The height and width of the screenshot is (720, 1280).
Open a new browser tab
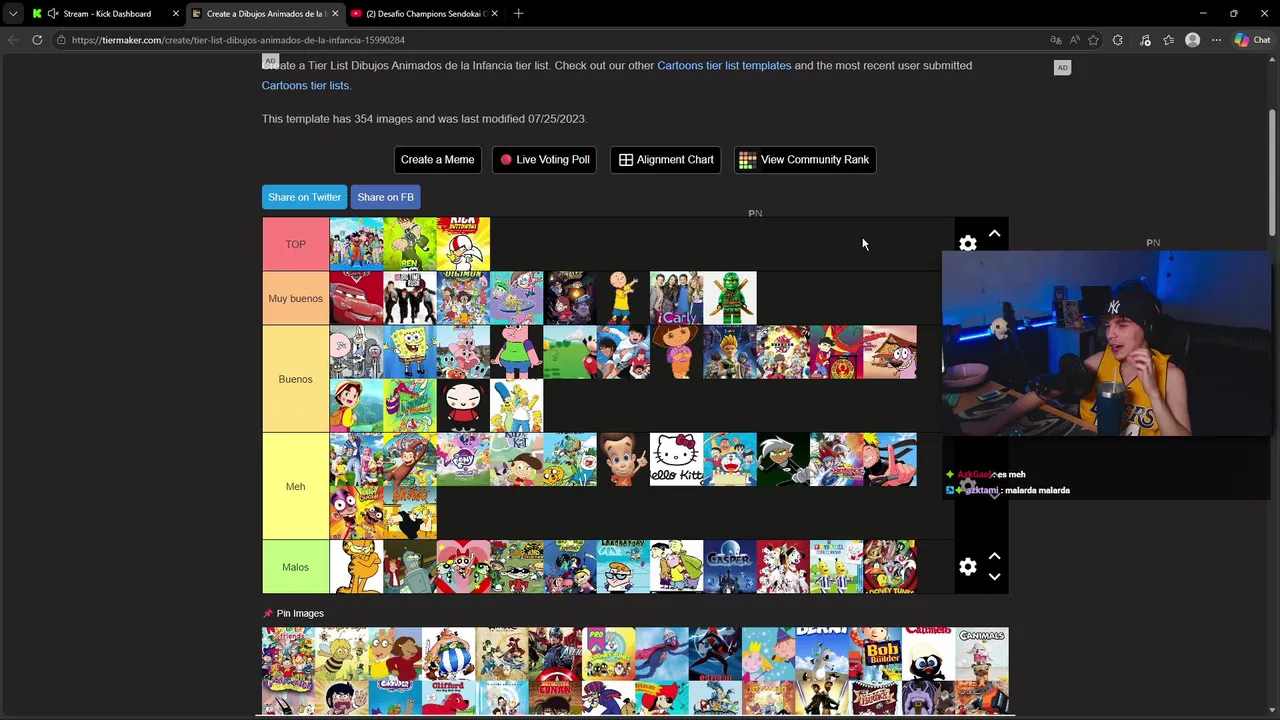tap(518, 14)
